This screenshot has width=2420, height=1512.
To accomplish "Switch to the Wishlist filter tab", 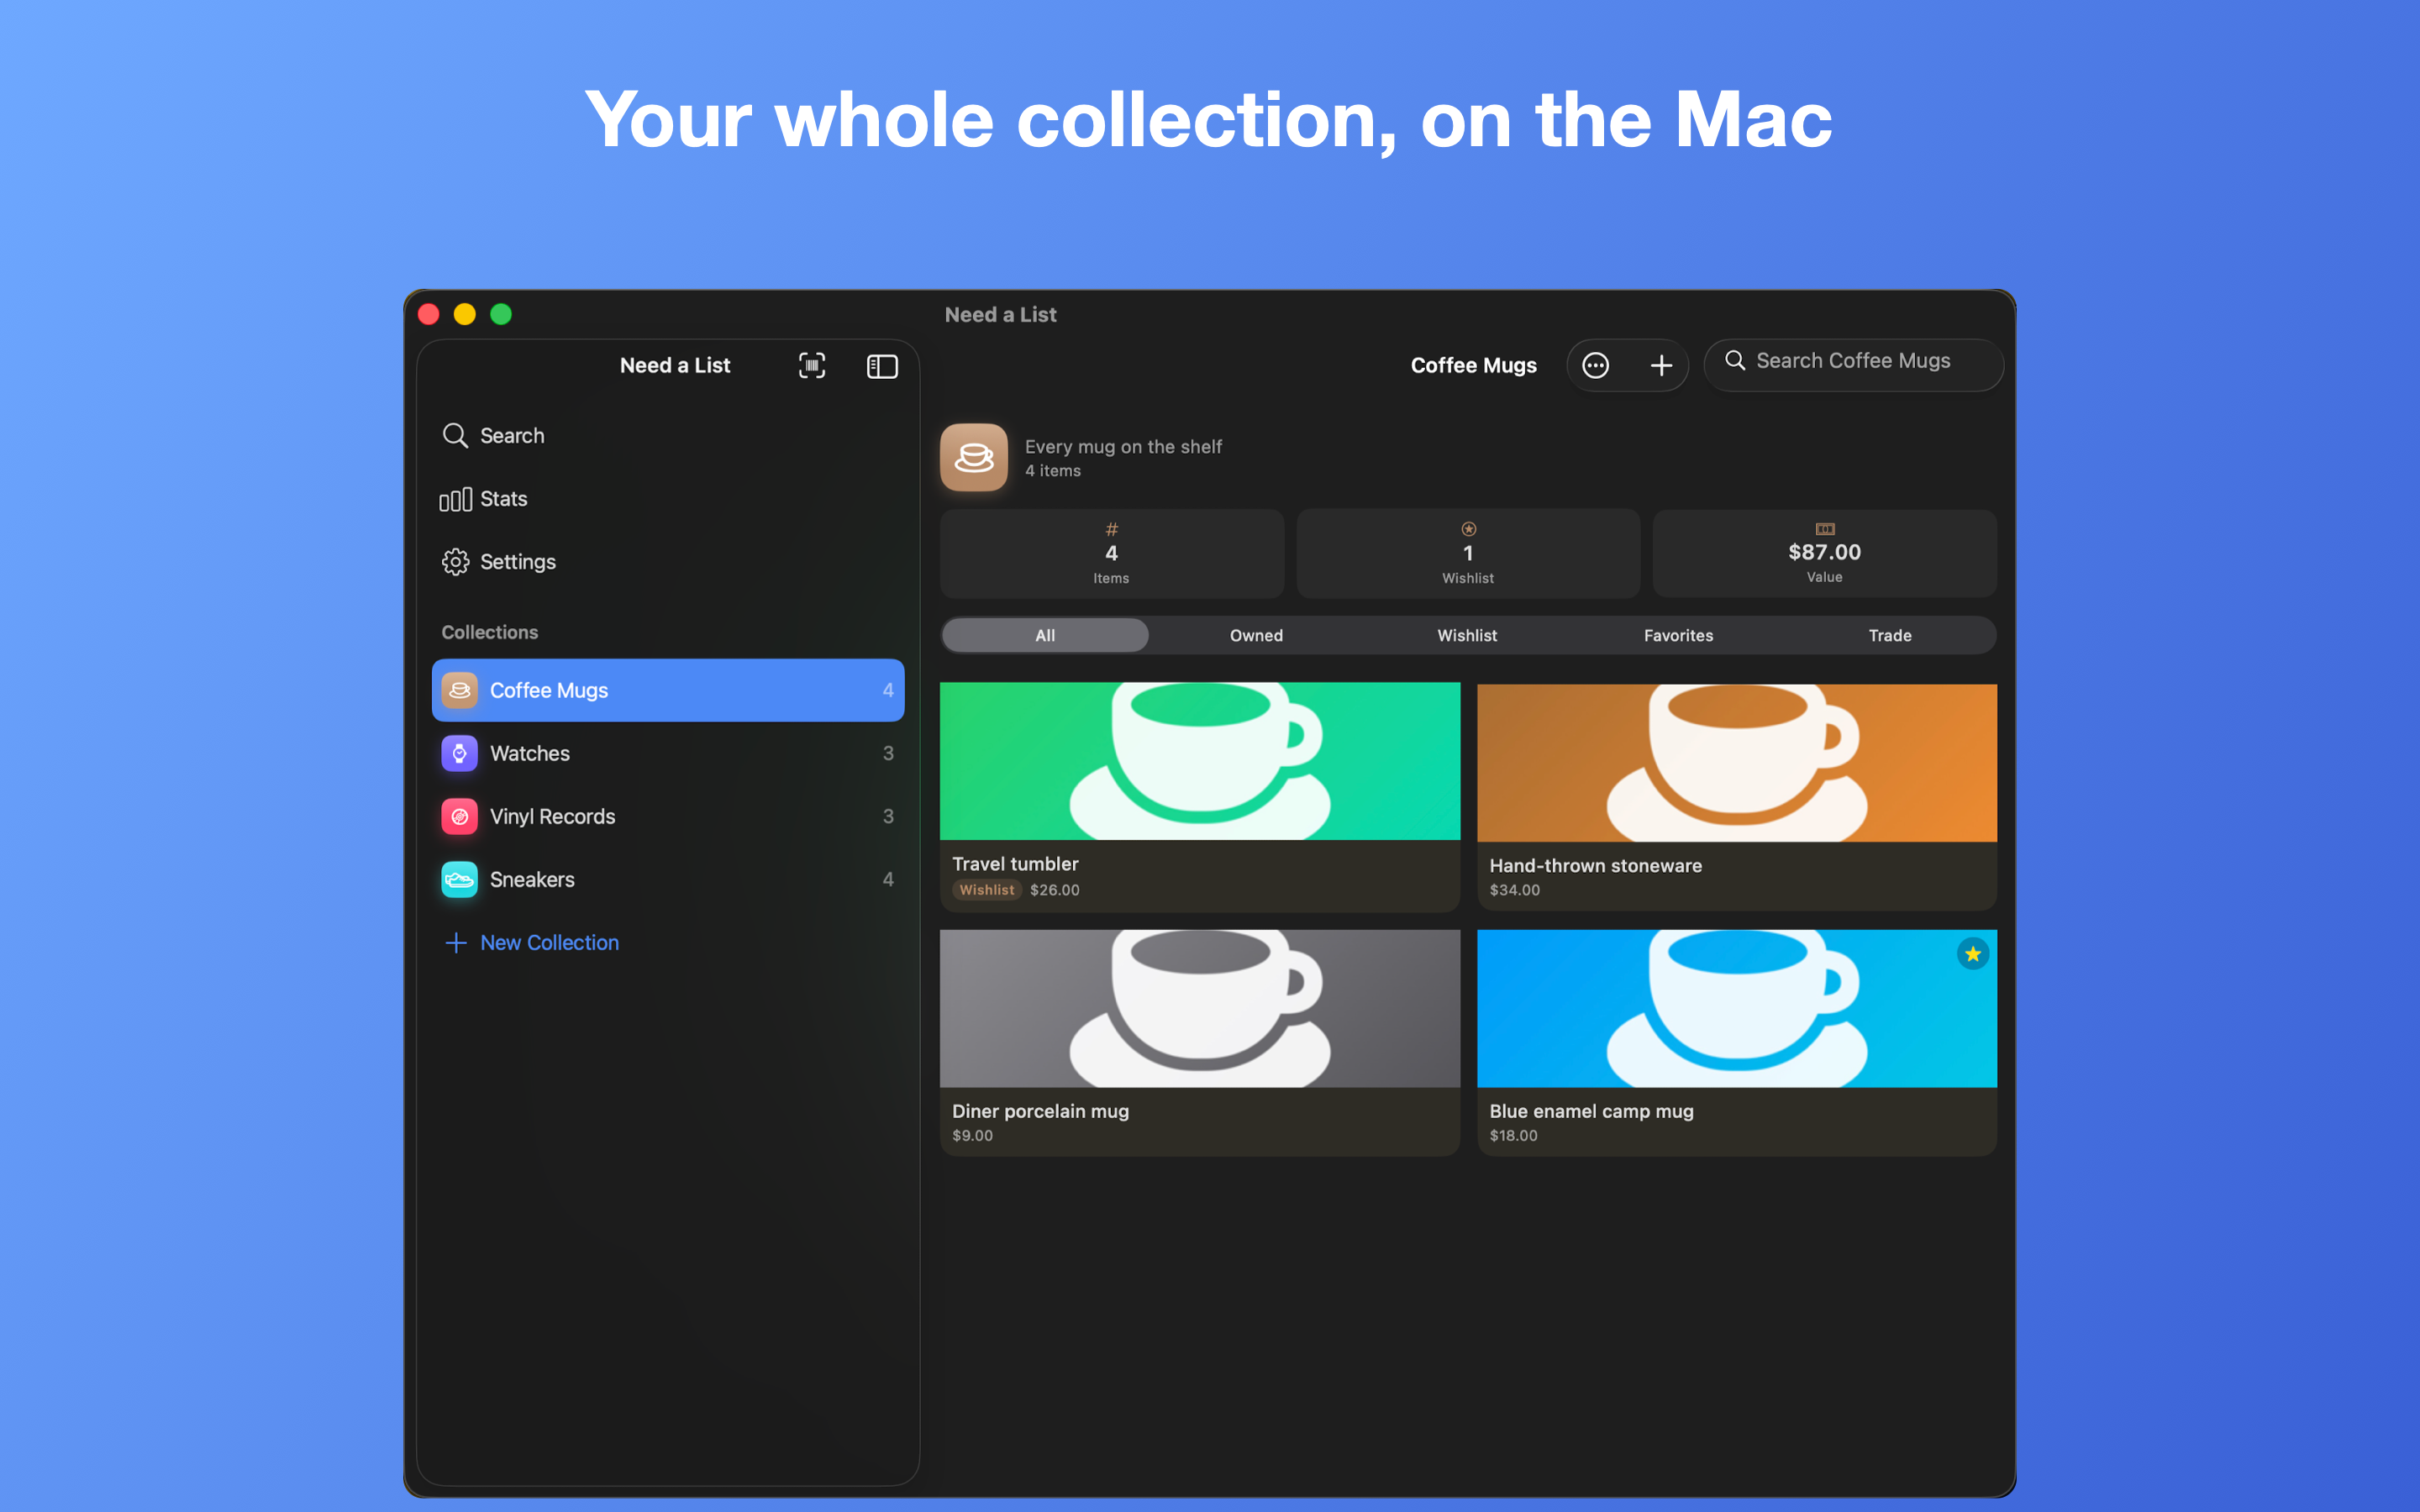I will tap(1467, 635).
